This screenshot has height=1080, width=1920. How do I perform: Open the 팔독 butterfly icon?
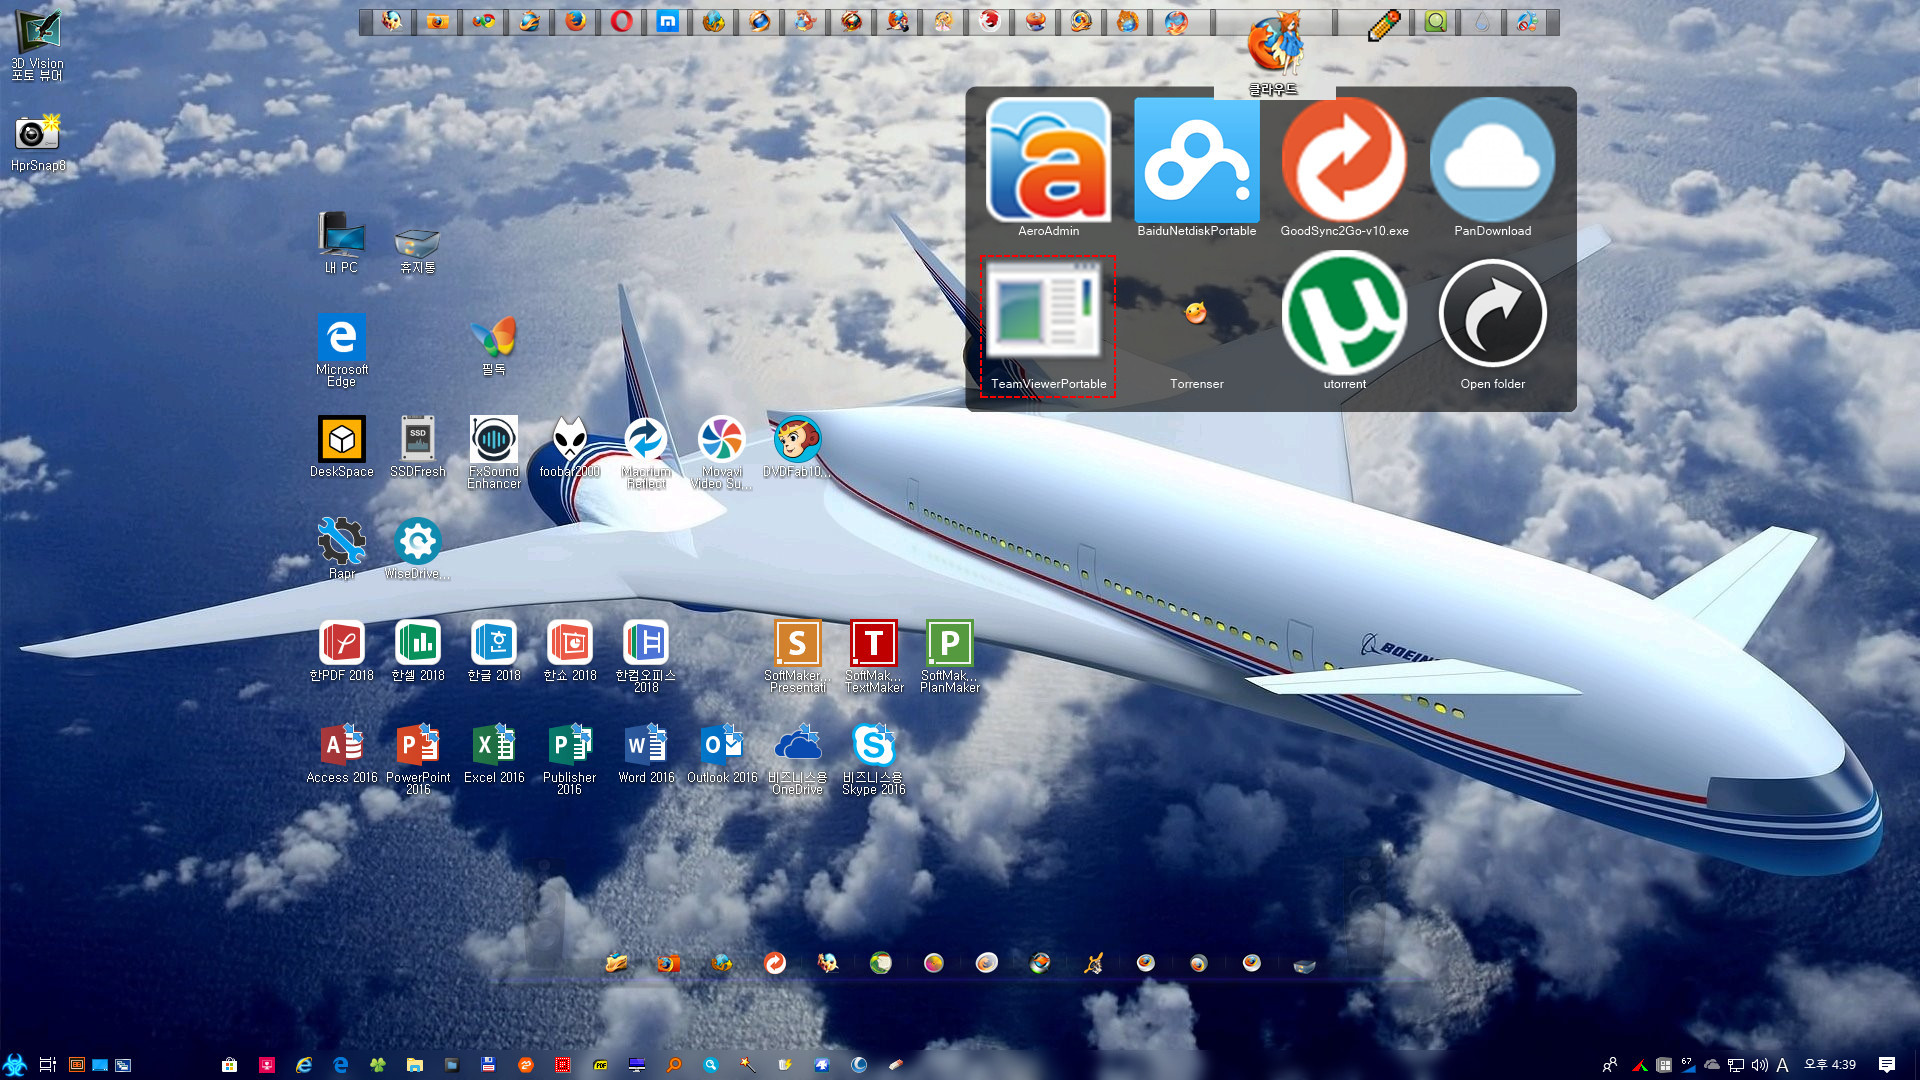pyautogui.click(x=493, y=345)
